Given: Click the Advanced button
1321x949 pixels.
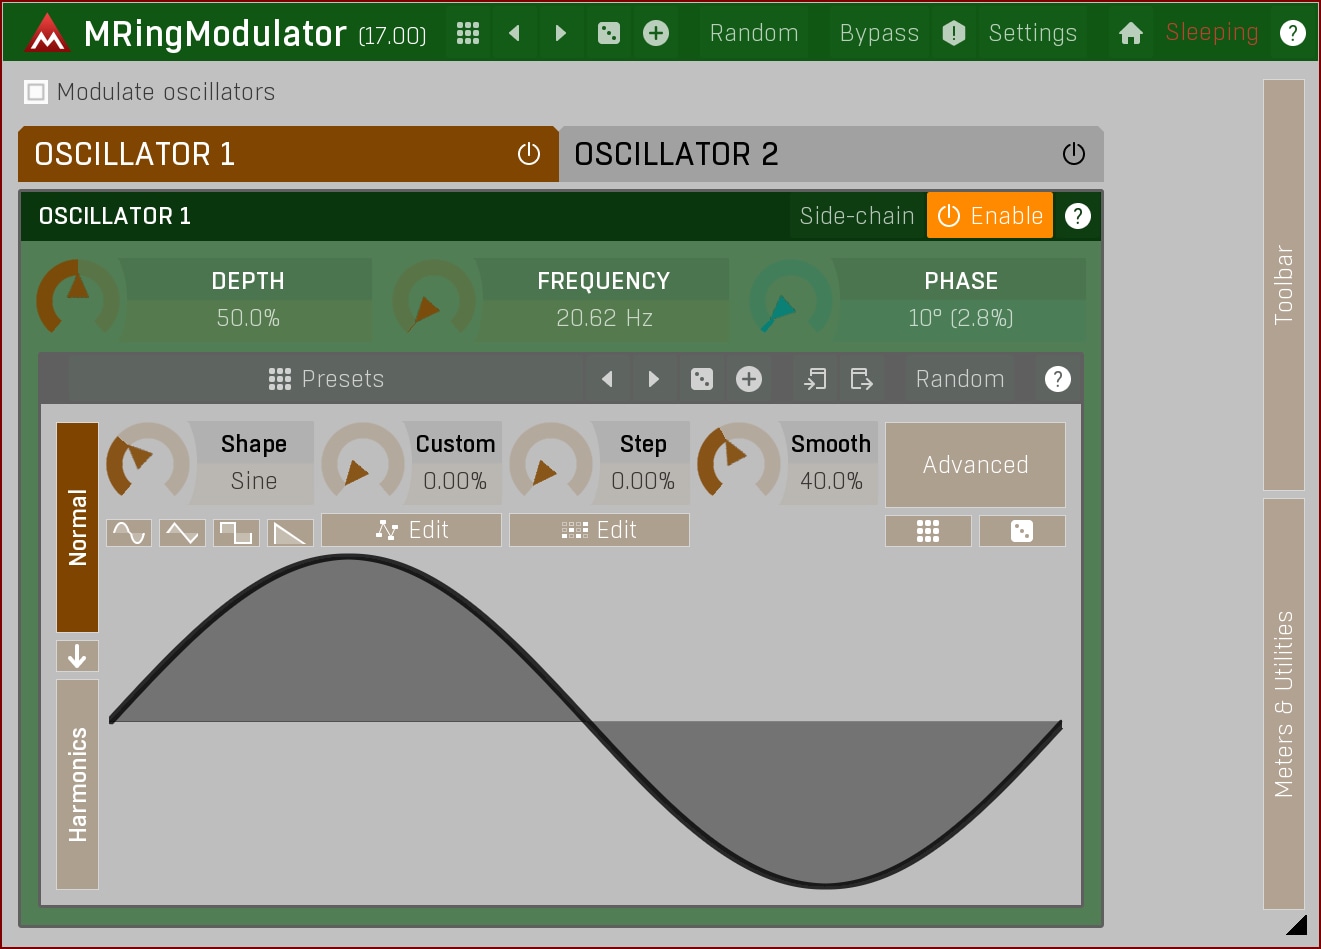Looking at the screenshot, I should coord(975,465).
